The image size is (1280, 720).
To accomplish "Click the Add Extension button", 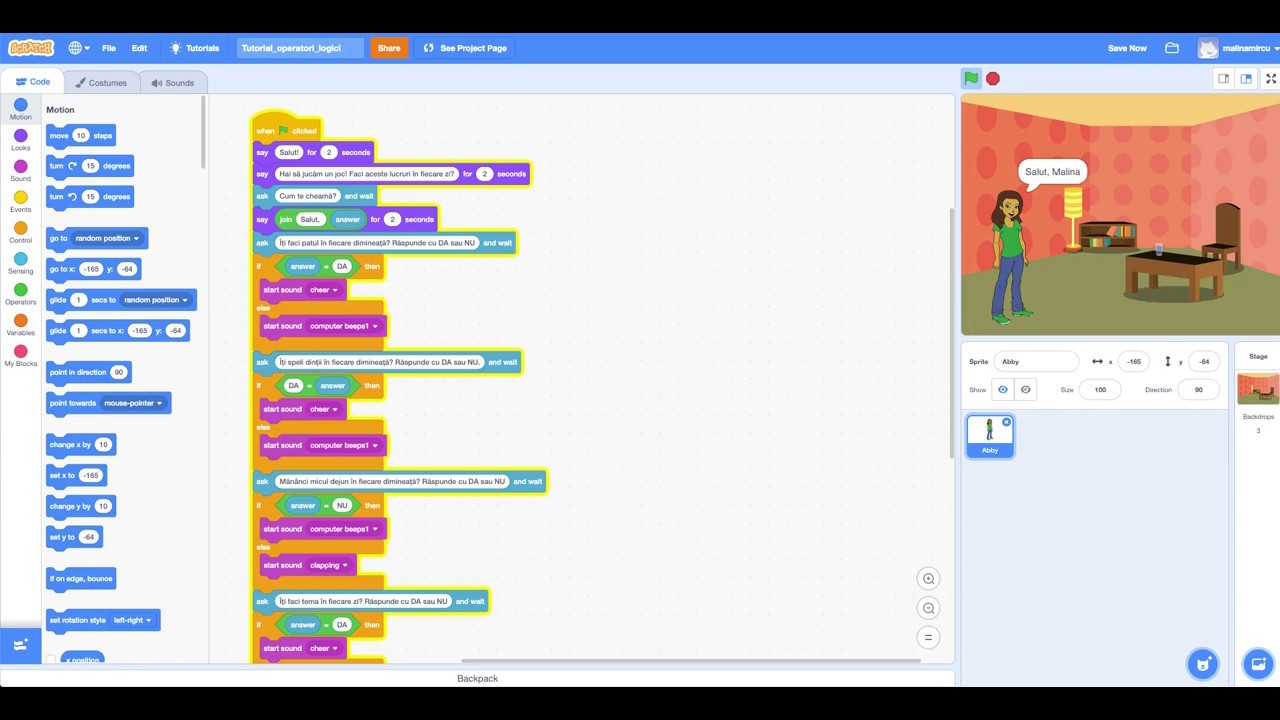I will [20, 645].
